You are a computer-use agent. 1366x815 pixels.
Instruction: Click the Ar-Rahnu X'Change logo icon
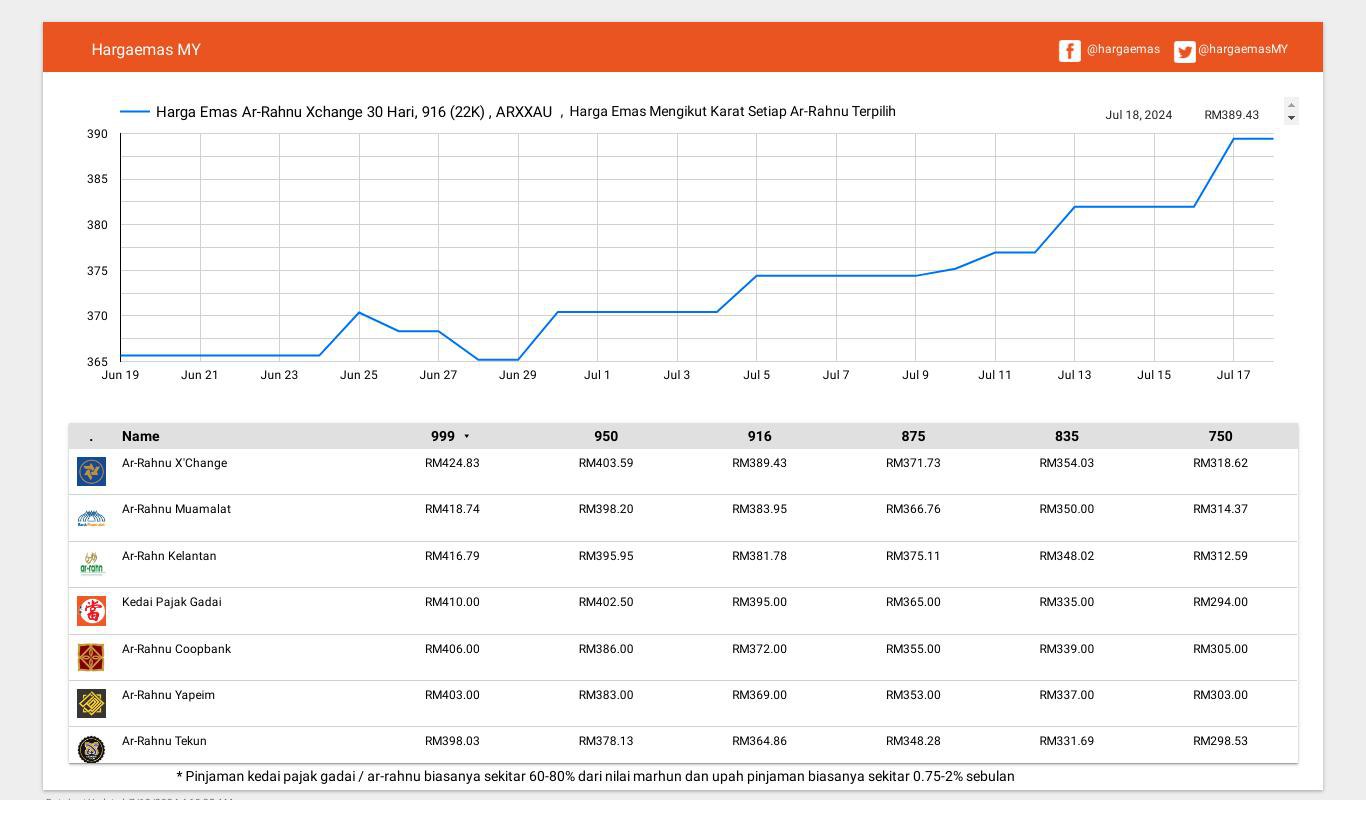(91, 471)
